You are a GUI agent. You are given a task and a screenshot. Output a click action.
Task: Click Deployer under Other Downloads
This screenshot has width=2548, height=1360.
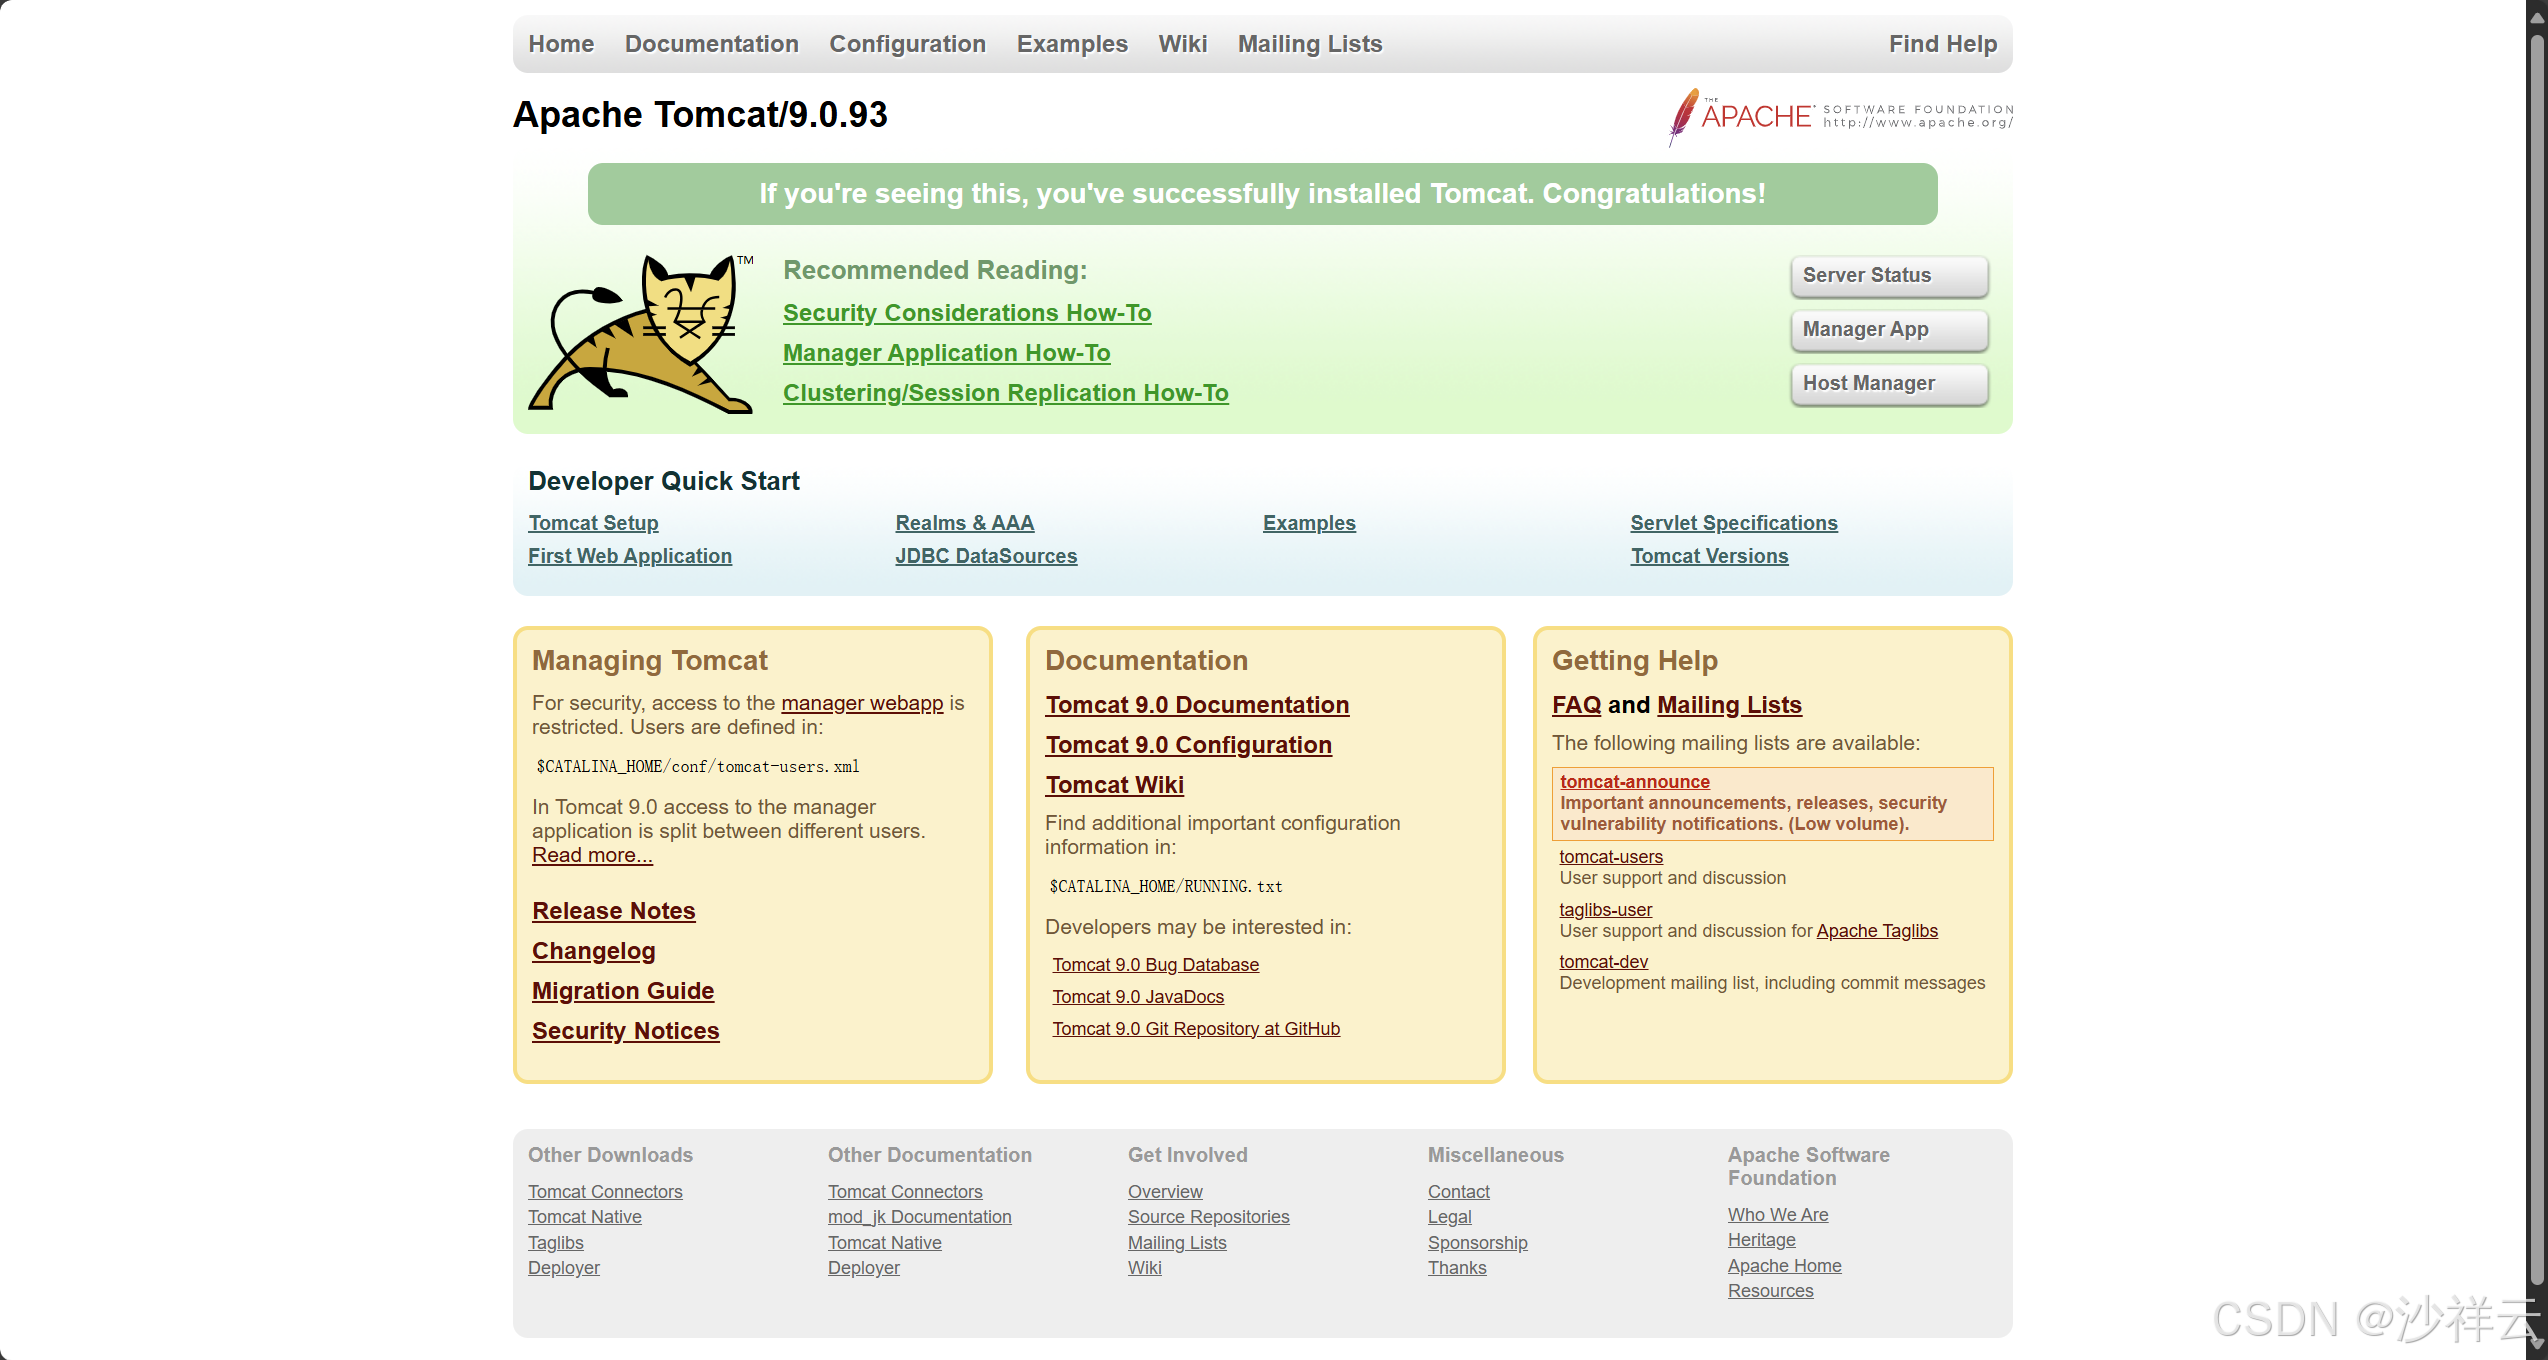pos(564,1268)
